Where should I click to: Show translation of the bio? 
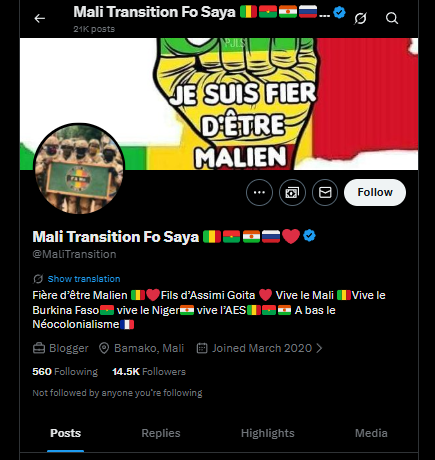[x=84, y=279]
